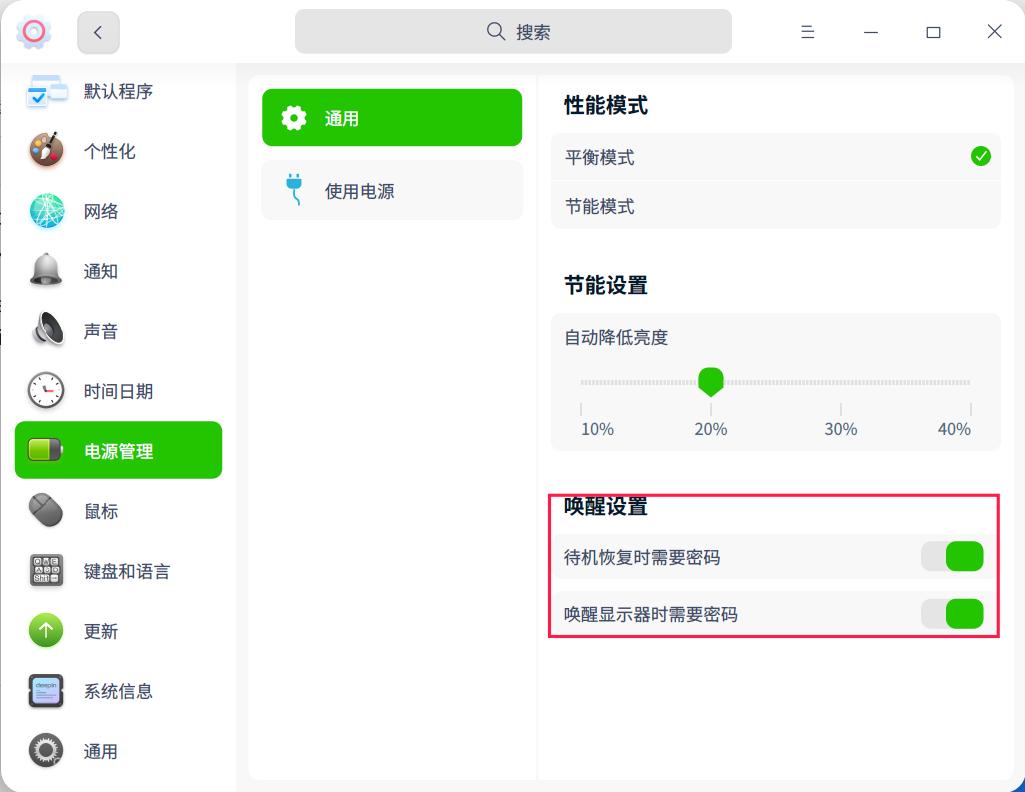
Task: Select the 系统信息 icon
Action: click(x=44, y=691)
